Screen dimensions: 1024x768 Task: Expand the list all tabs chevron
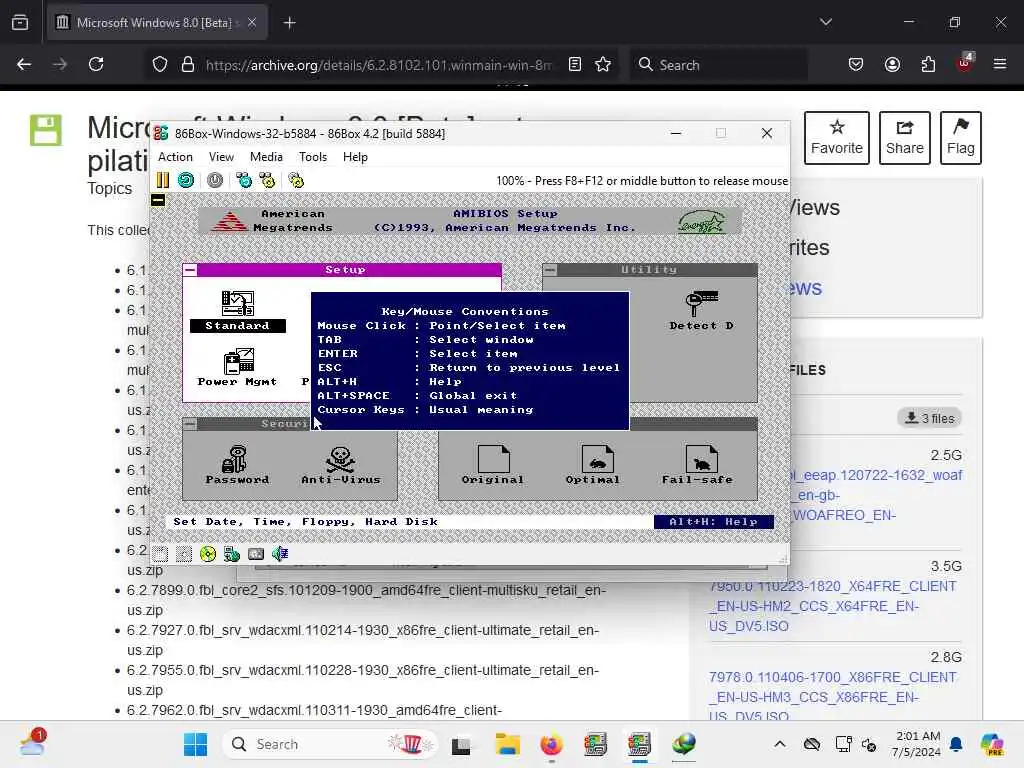(825, 22)
